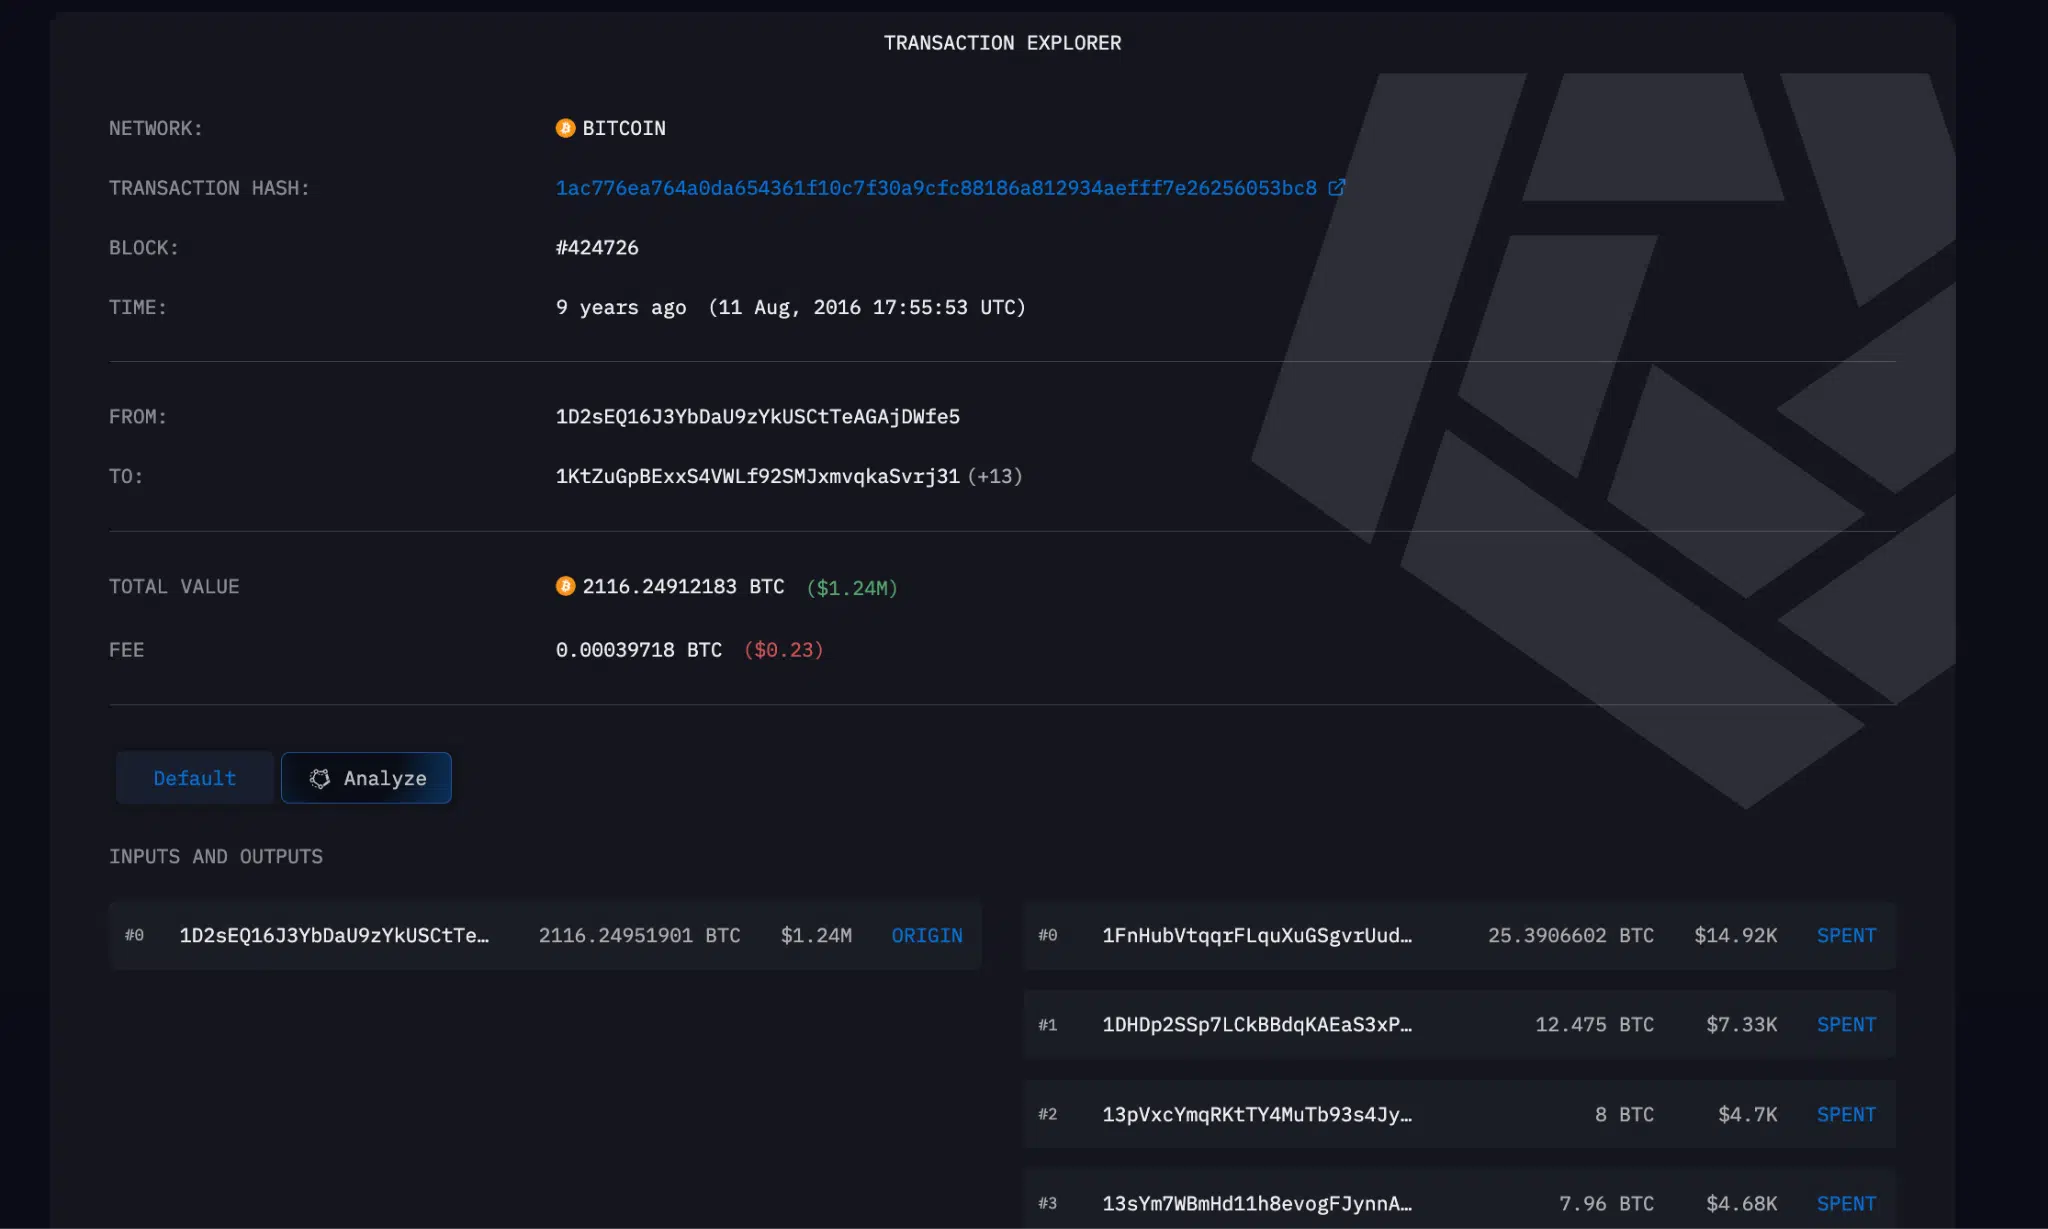Click the 7.96 BTC output amount
The image size is (2048, 1229).
pos(1606,1203)
